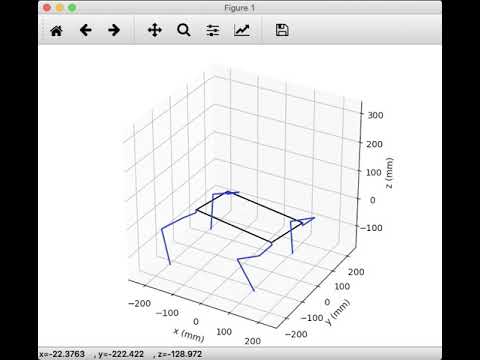The height and width of the screenshot is (360, 480).
Task: Click the y=-222.422 coordinate in status bar
Action: pos(121,354)
